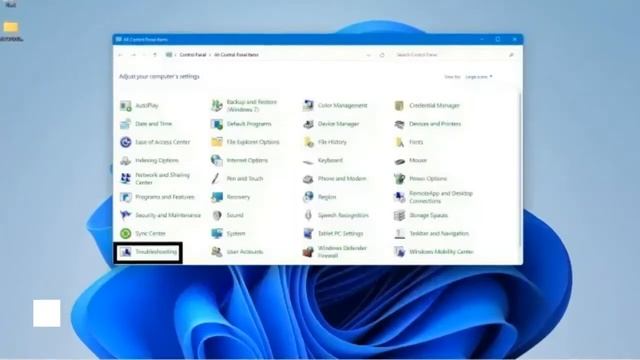Click the Fonts label text
Viewport: 640px width, 360px height.
pyautogui.click(x=416, y=142)
